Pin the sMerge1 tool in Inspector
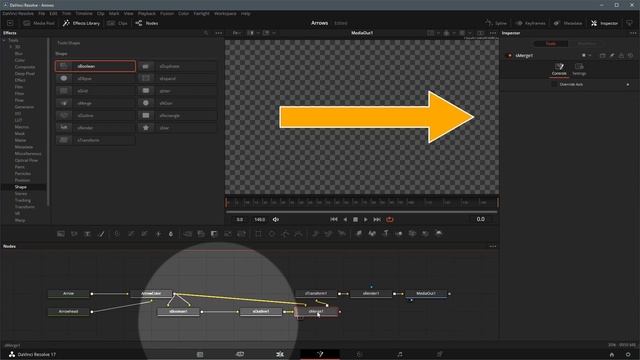Screen dimensions: 640x360 click(612, 56)
